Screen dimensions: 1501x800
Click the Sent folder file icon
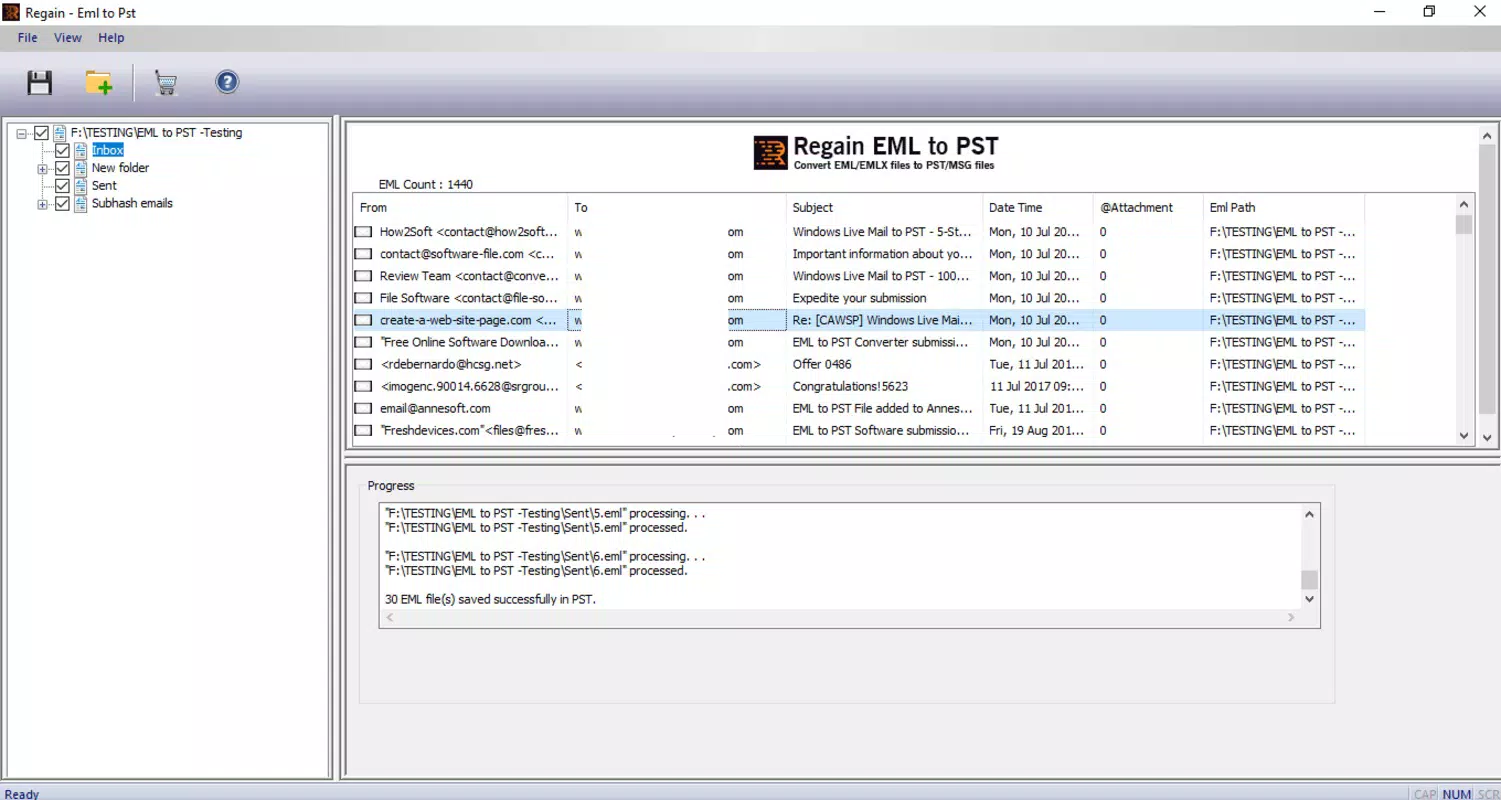click(x=80, y=186)
